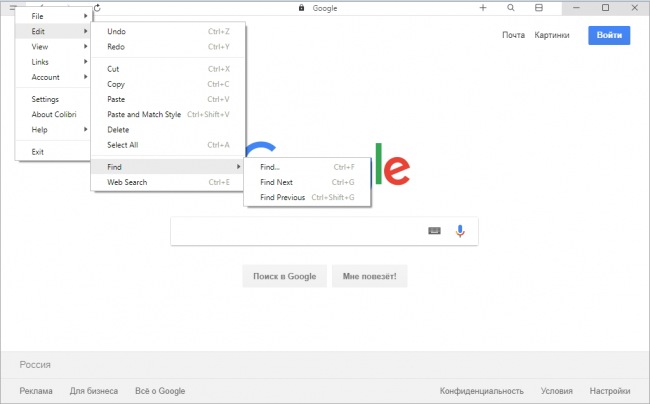Click the panel layout icon in title bar
The width and height of the screenshot is (650, 404).
[x=538, y=8]
